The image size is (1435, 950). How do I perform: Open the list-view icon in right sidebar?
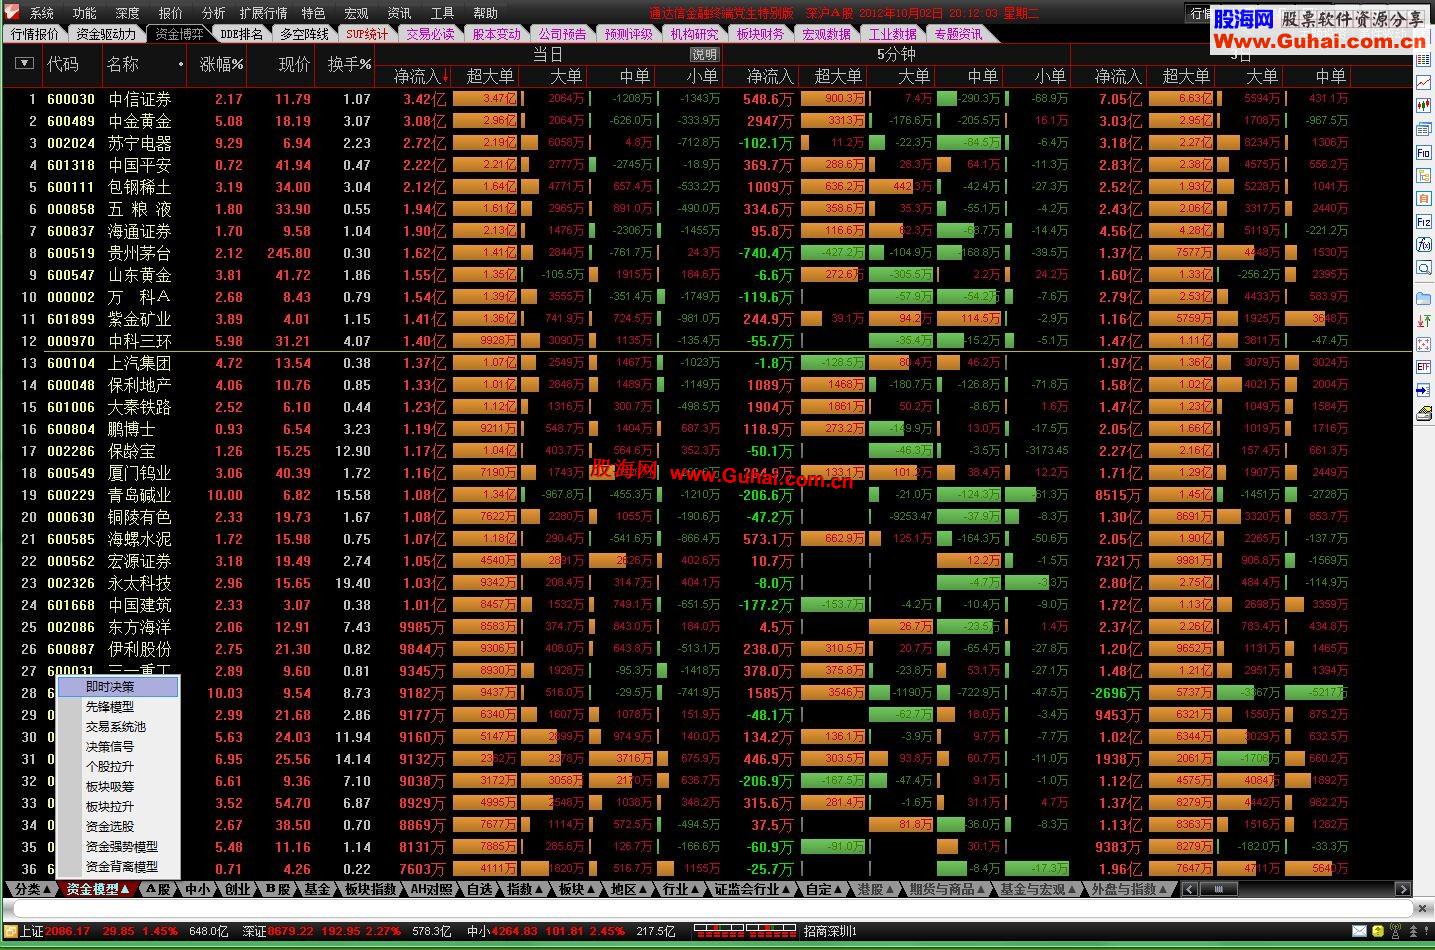(1424, 61)
